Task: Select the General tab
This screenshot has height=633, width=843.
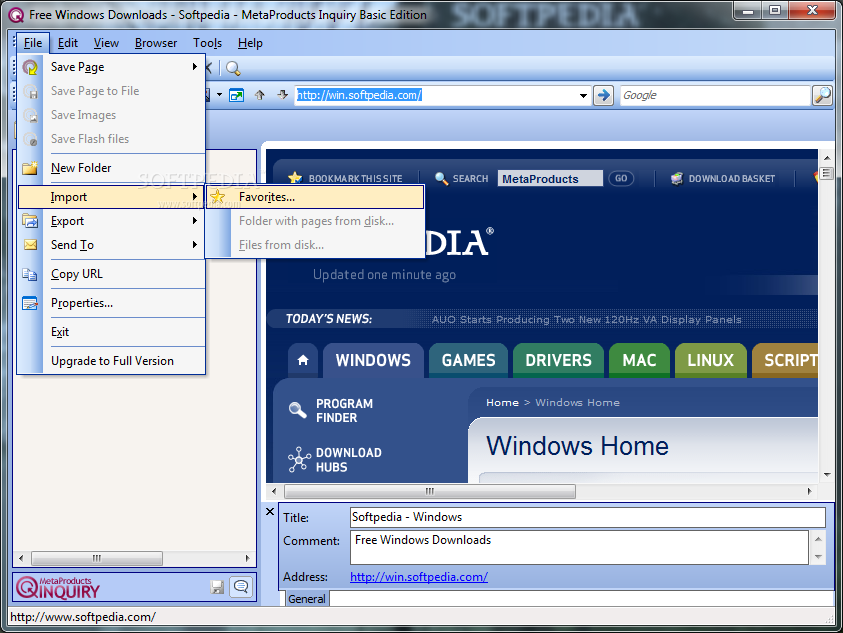Action: 306,599
